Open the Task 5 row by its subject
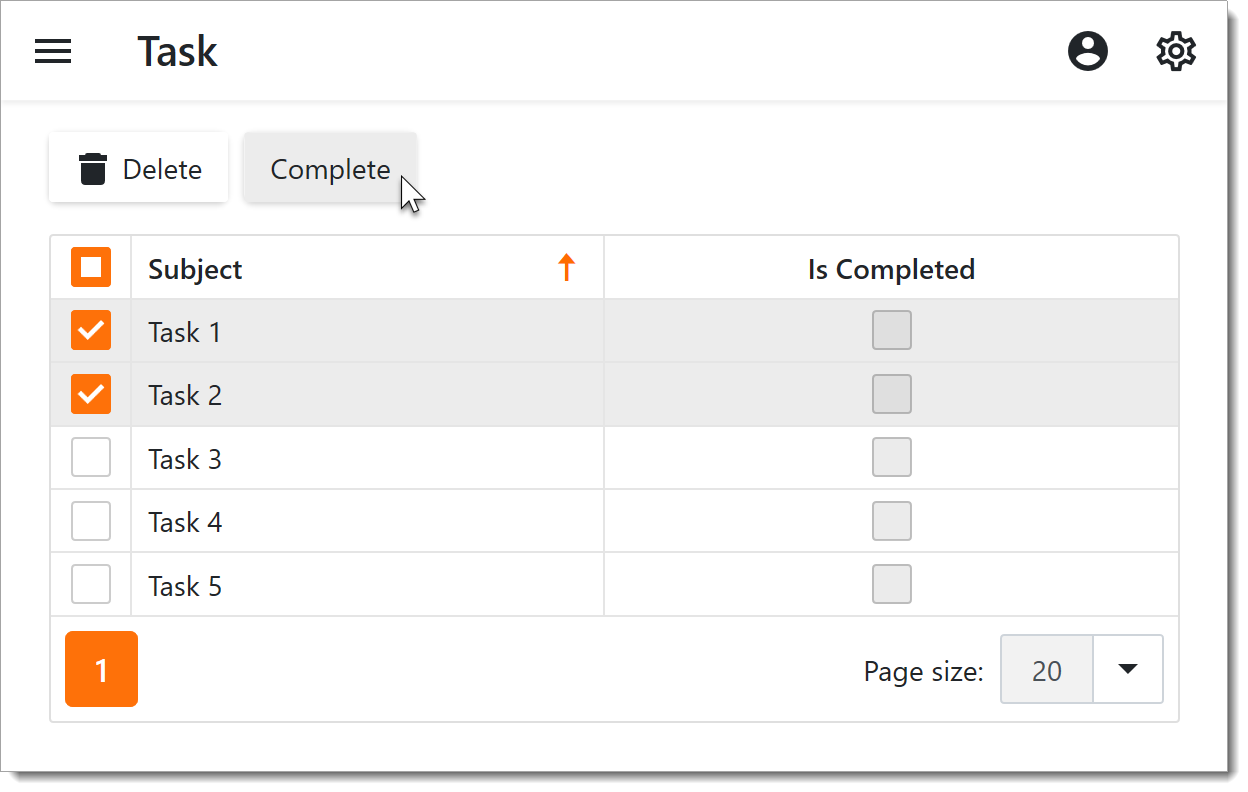Screen dimensions: 1248x792 click(x=185, y=586)
